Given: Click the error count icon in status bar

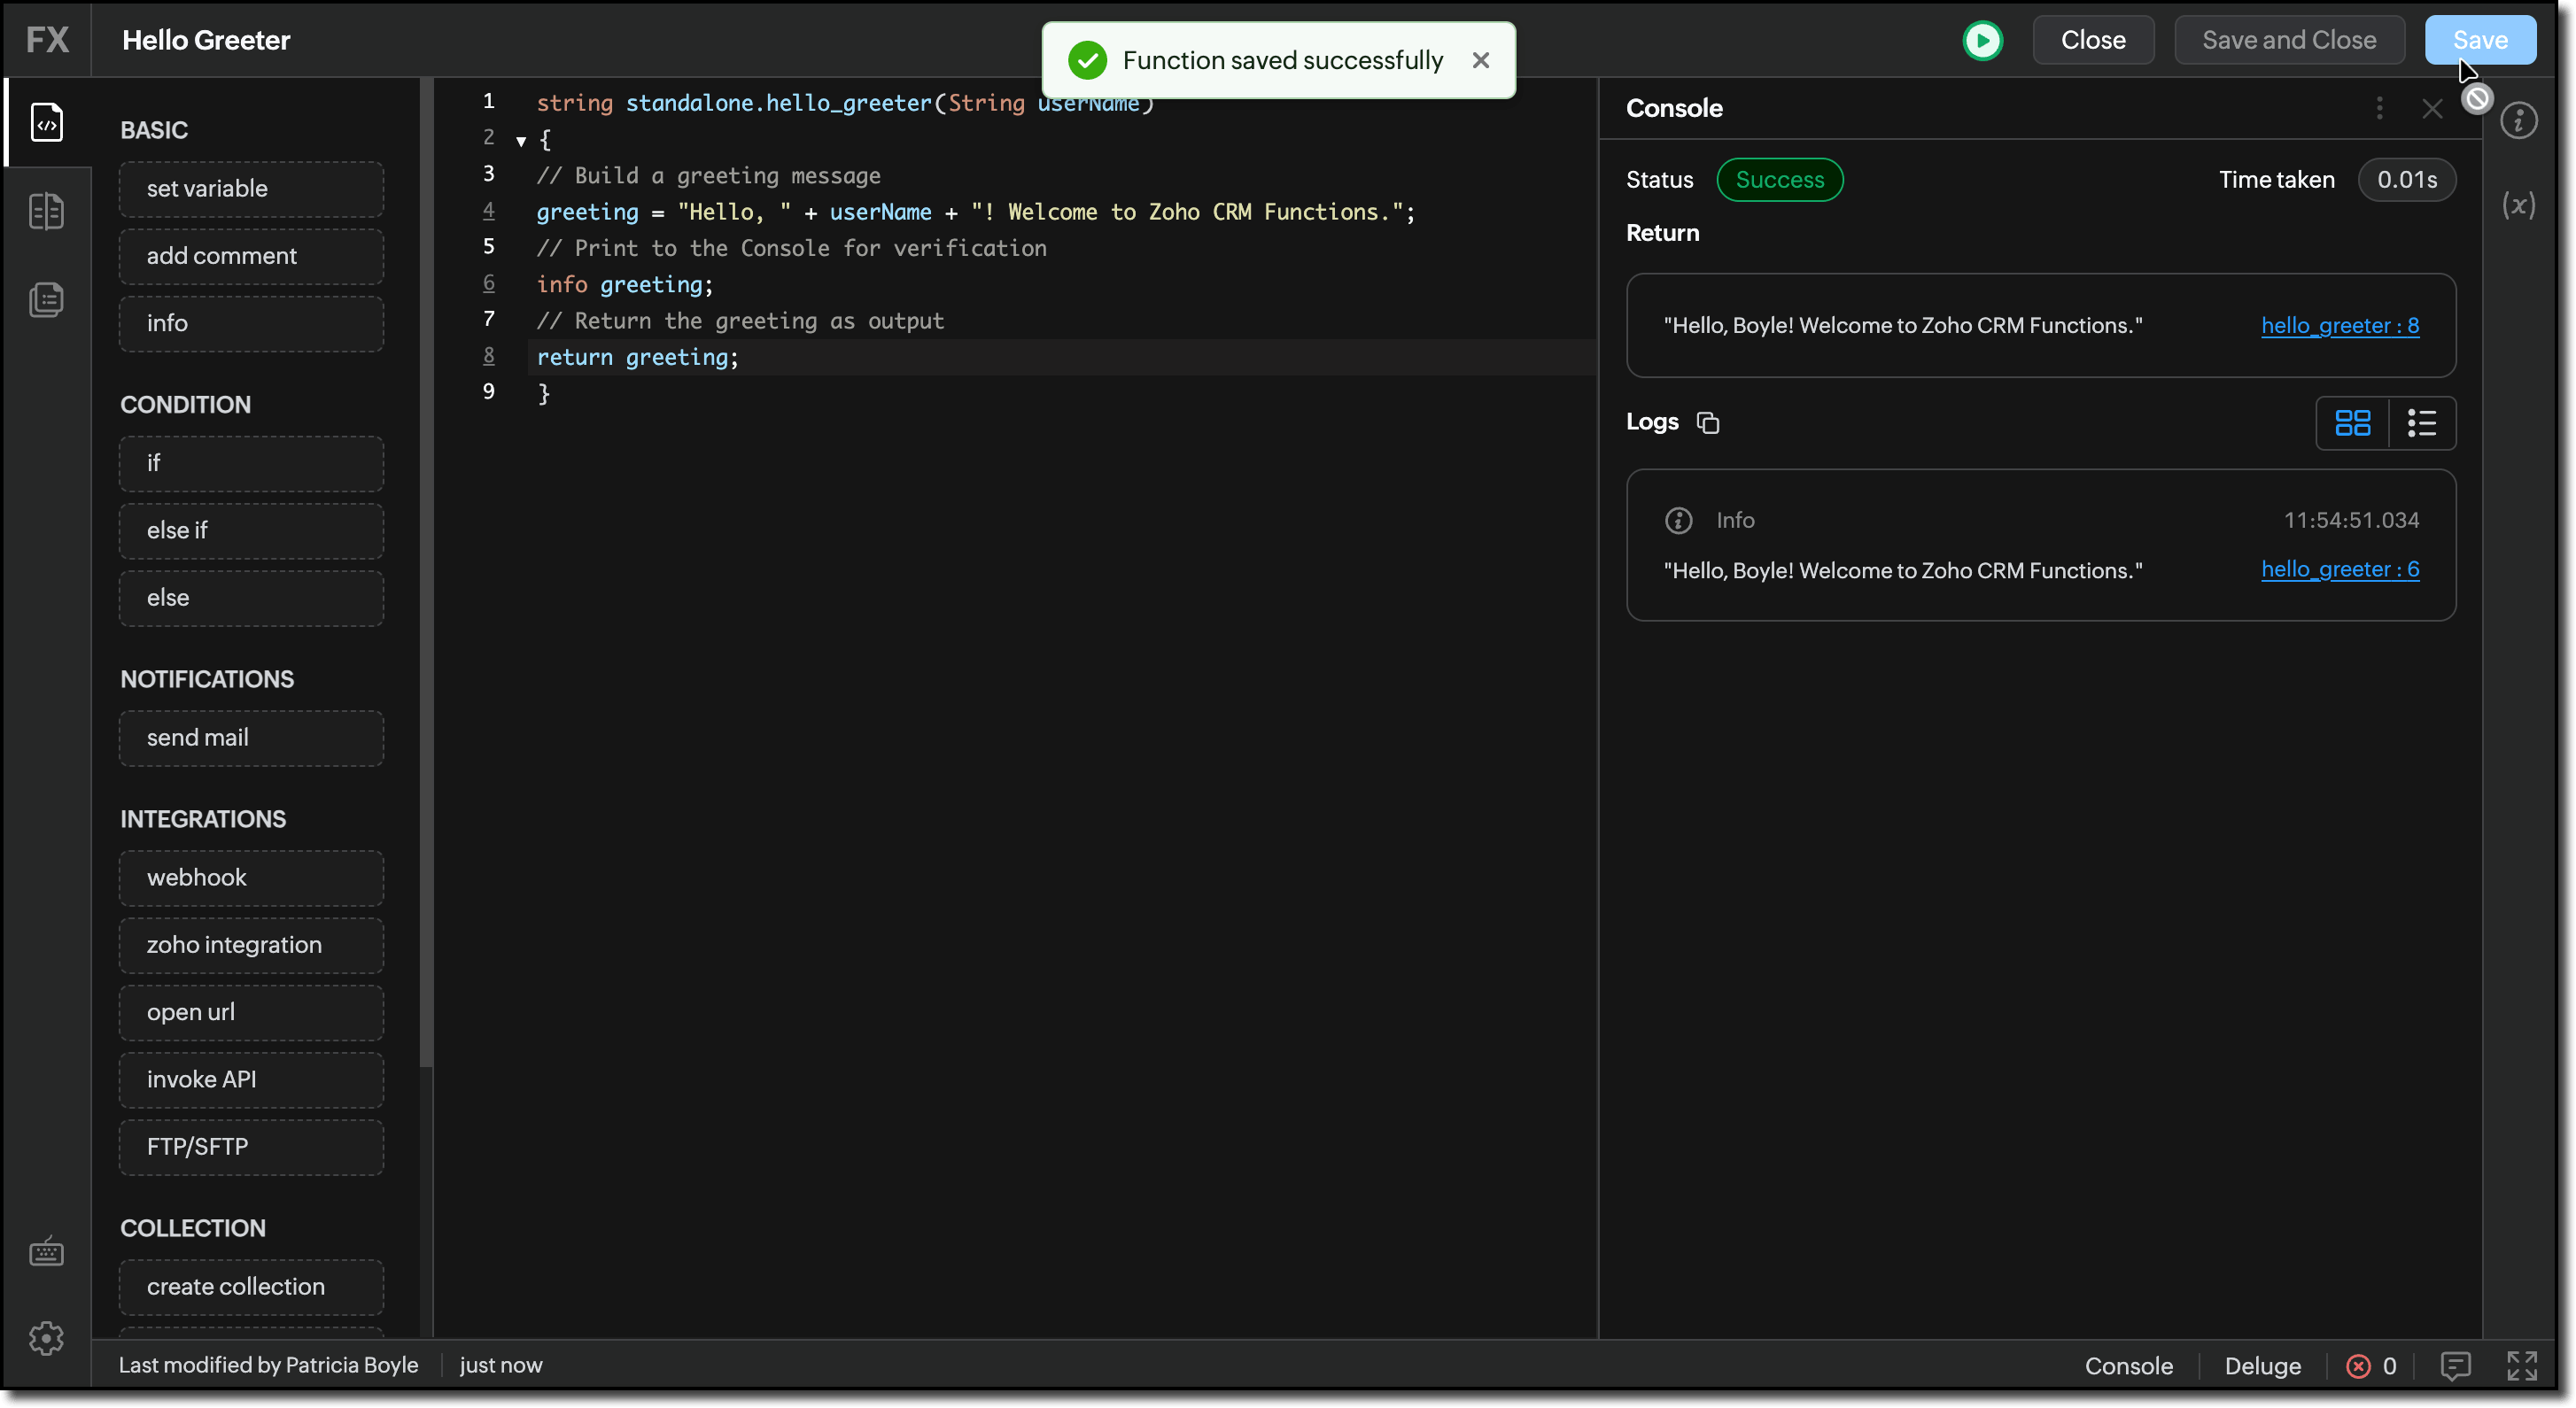Looking at the screenshot, I should 2358,1366.
